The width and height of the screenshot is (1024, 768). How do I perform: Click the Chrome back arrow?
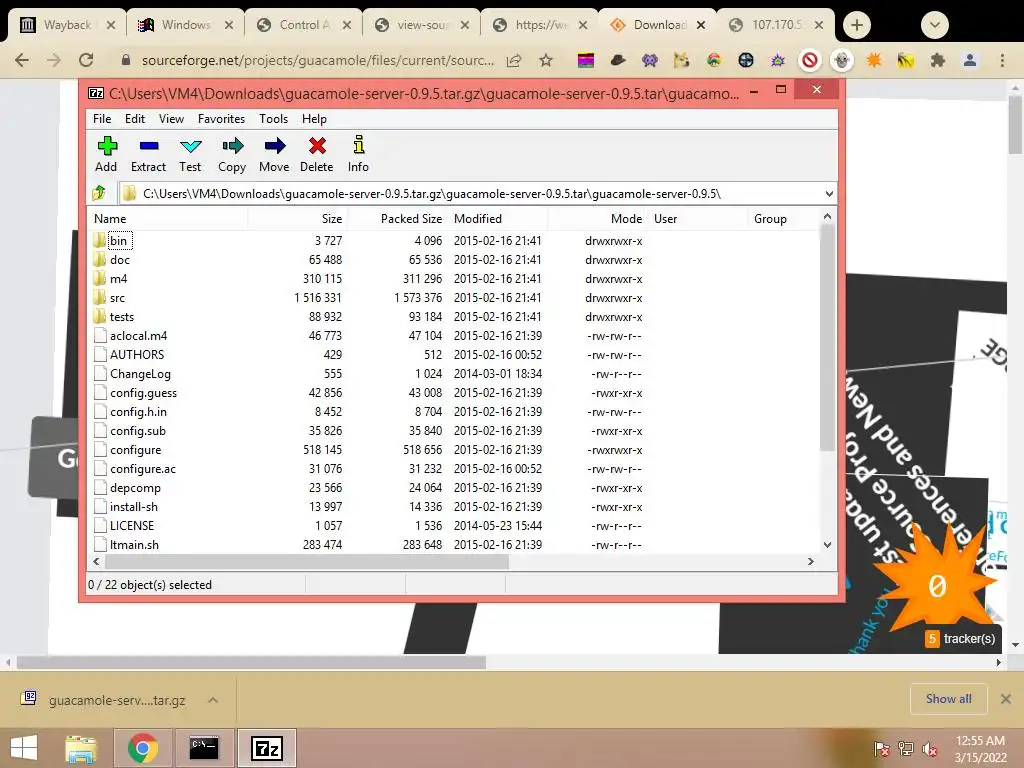pos(22,60)
